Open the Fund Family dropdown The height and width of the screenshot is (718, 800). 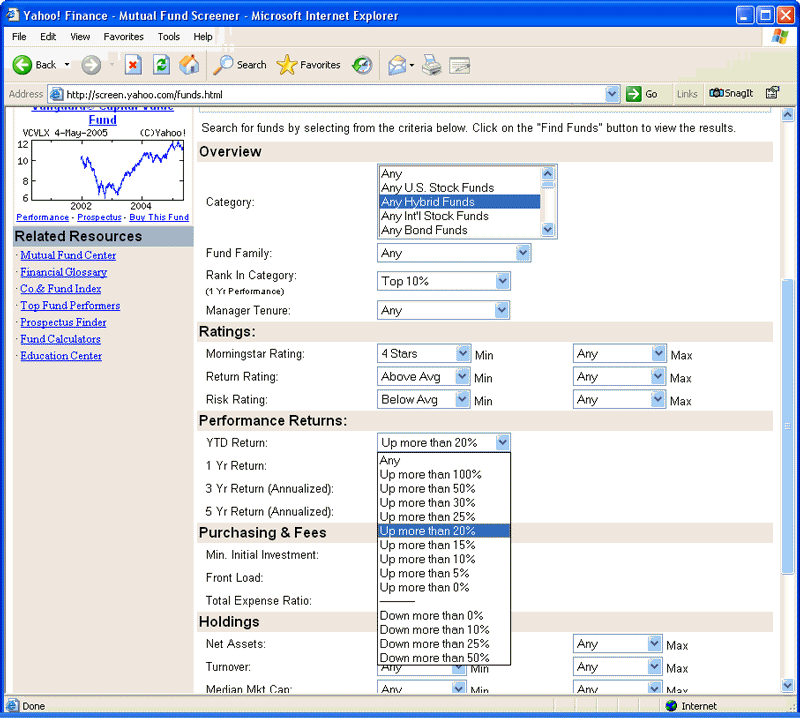(x=522, y=253)
